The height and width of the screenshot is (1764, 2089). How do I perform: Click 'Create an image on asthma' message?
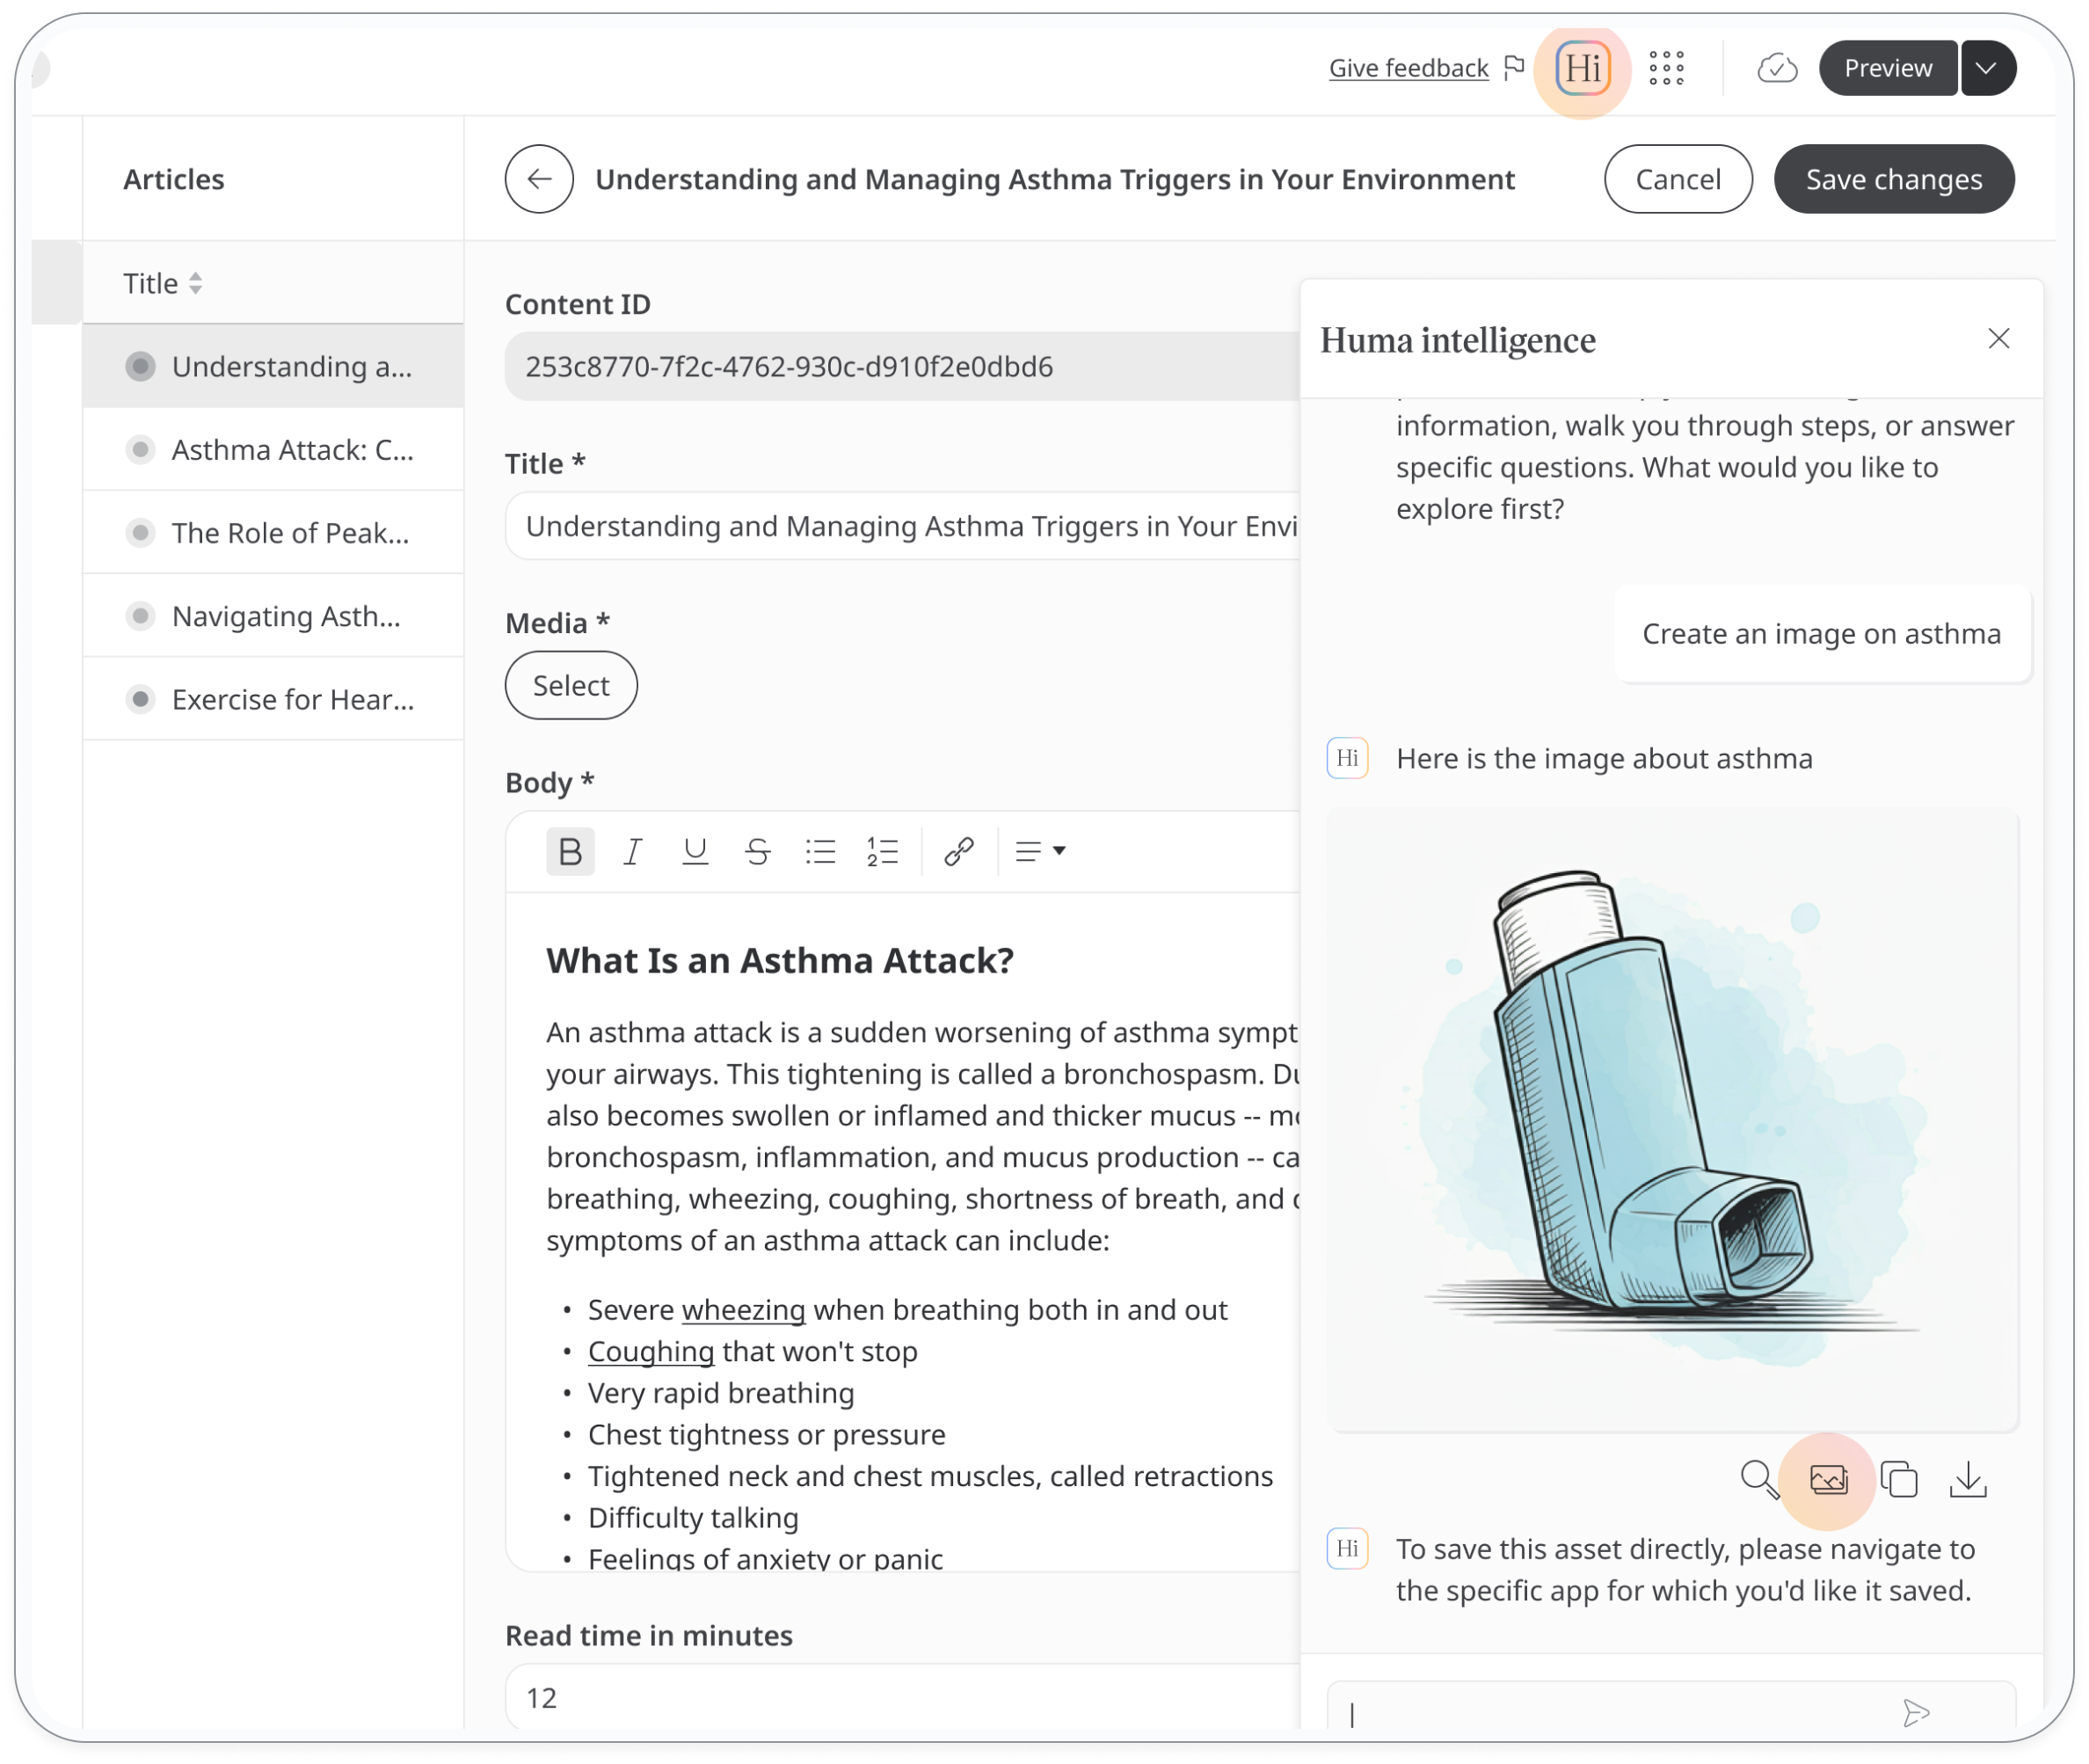click(1821, 633)
